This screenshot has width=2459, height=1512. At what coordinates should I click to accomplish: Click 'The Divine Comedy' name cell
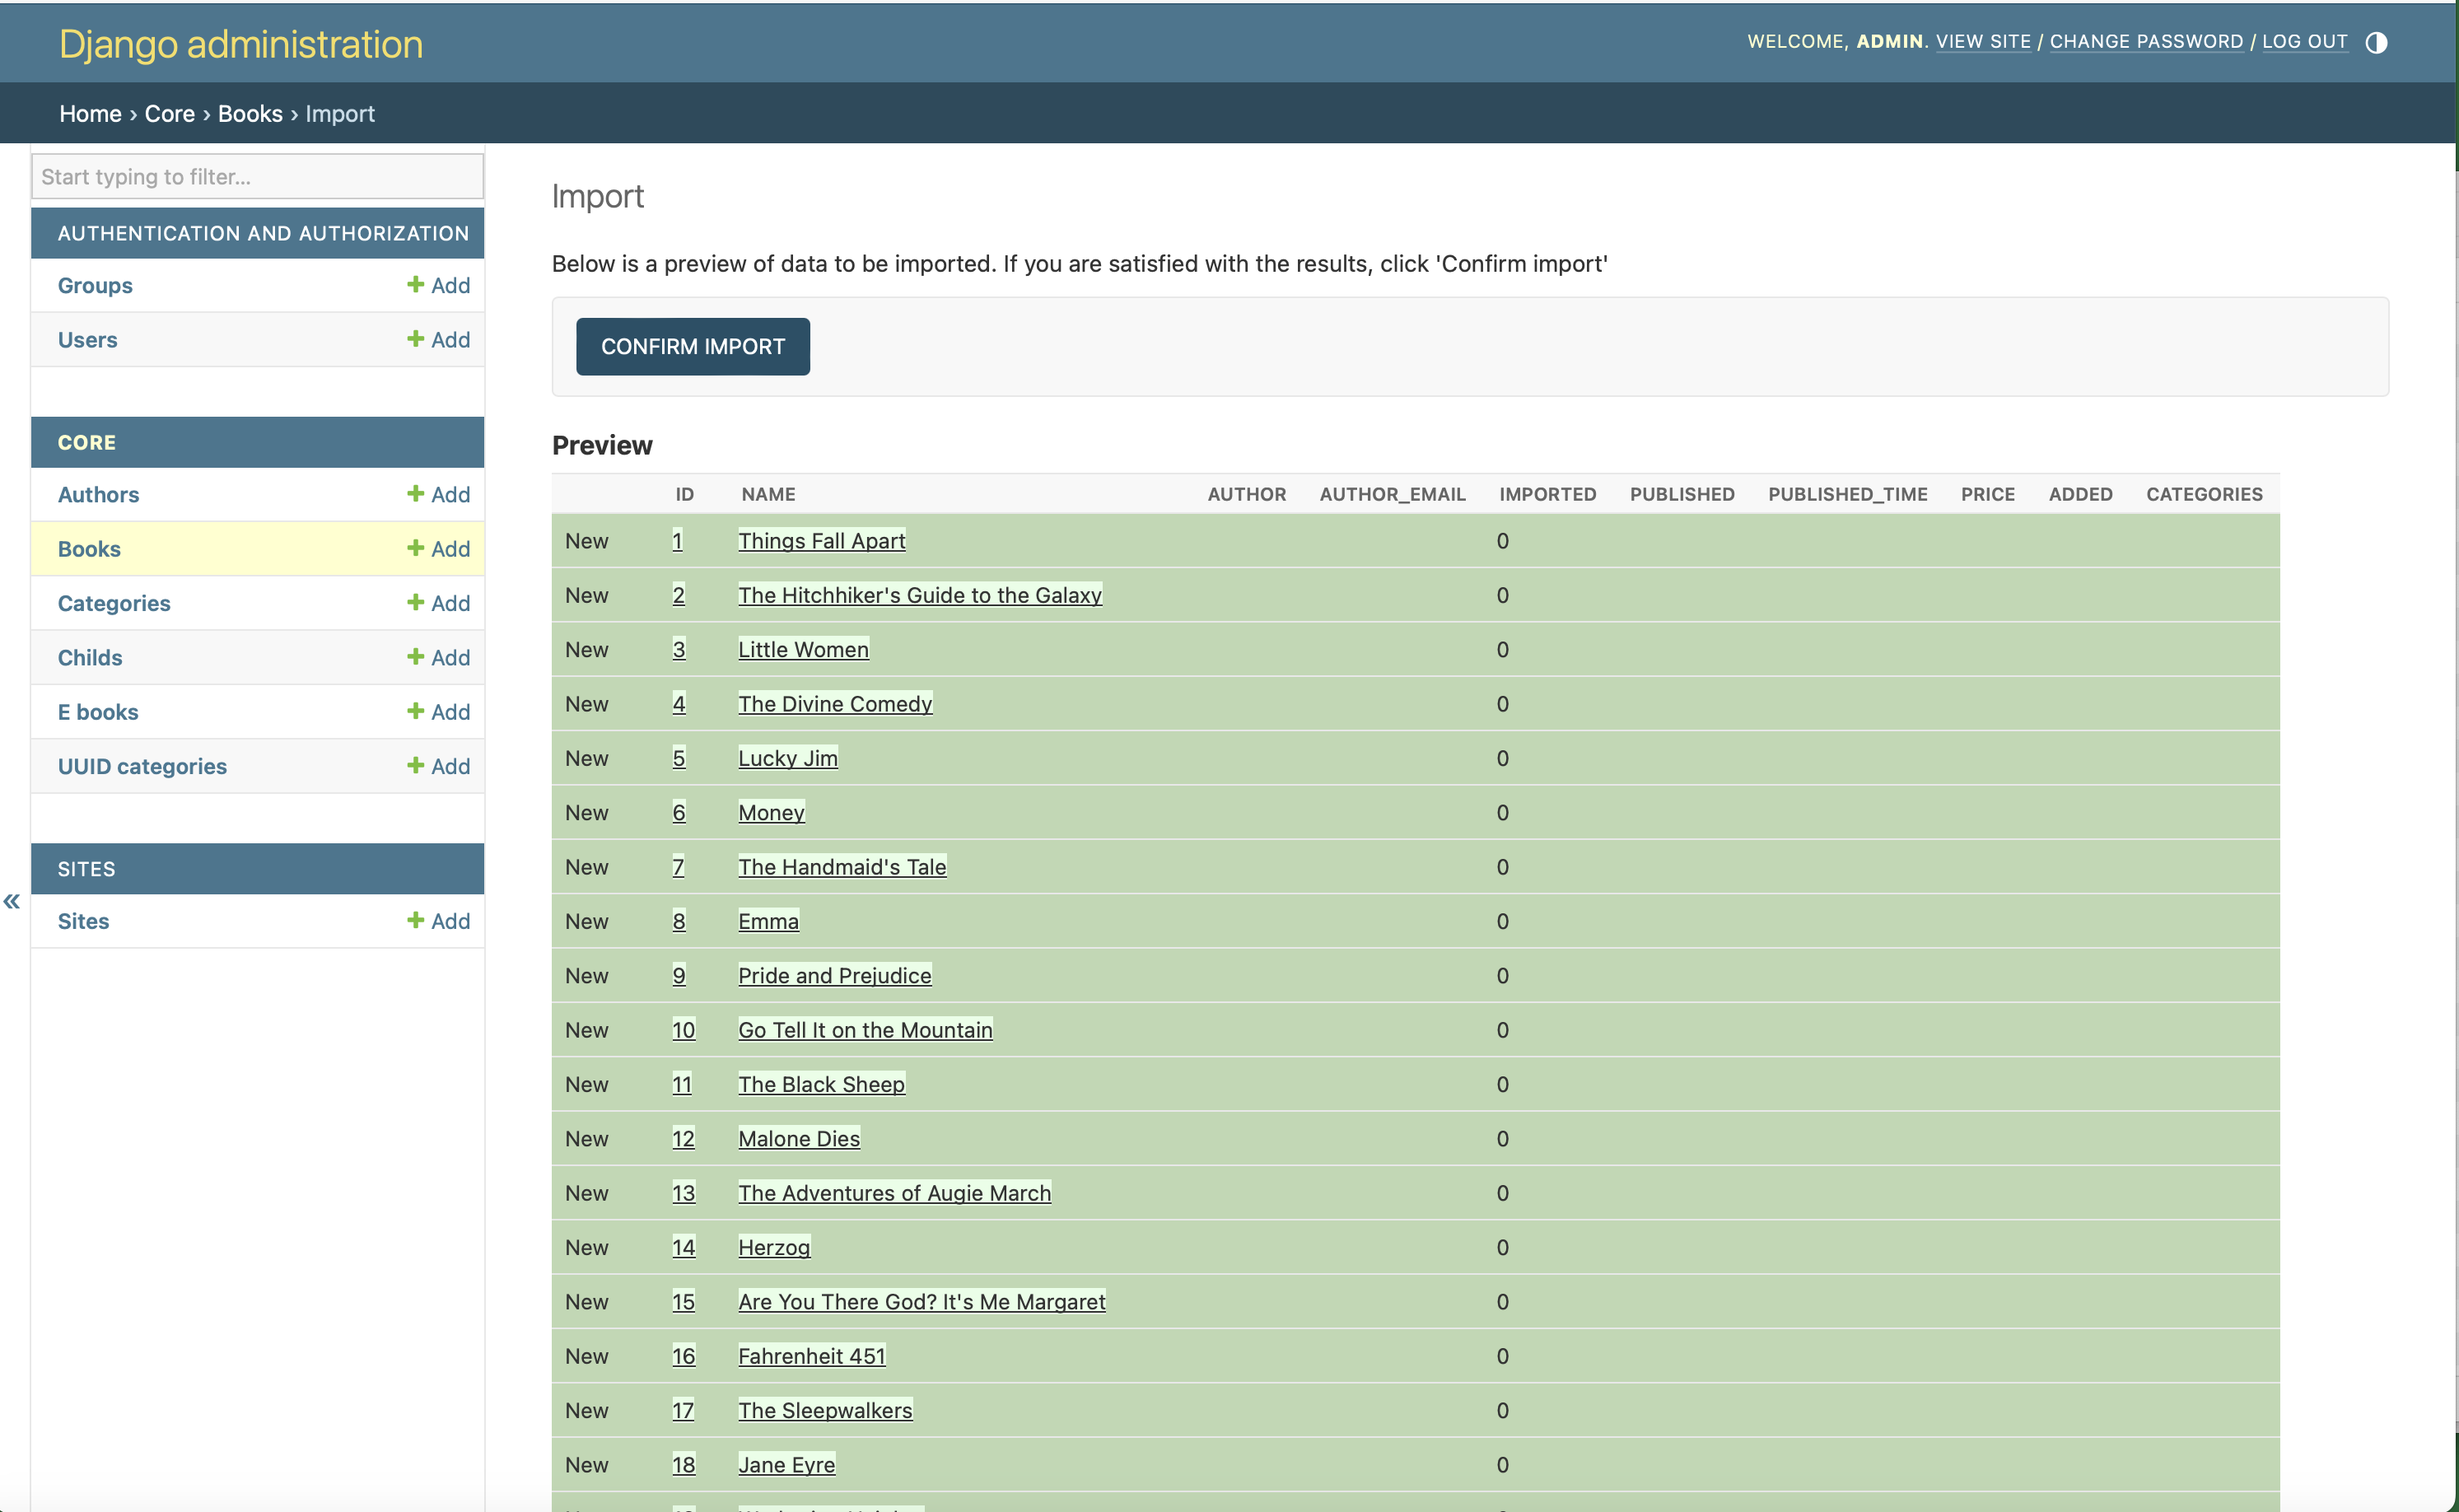(x=835, y=703)
